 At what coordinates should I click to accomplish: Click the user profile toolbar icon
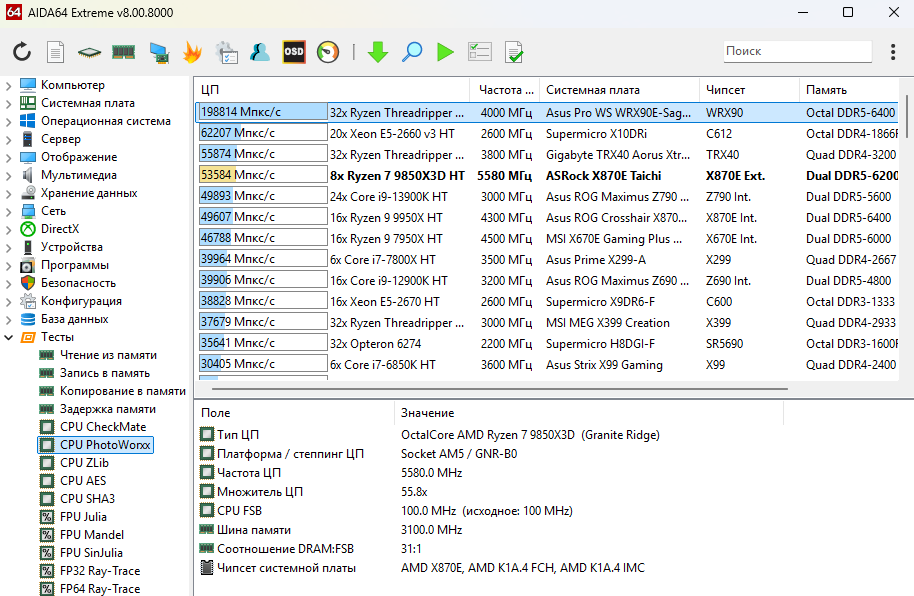[x=259, y=52]
